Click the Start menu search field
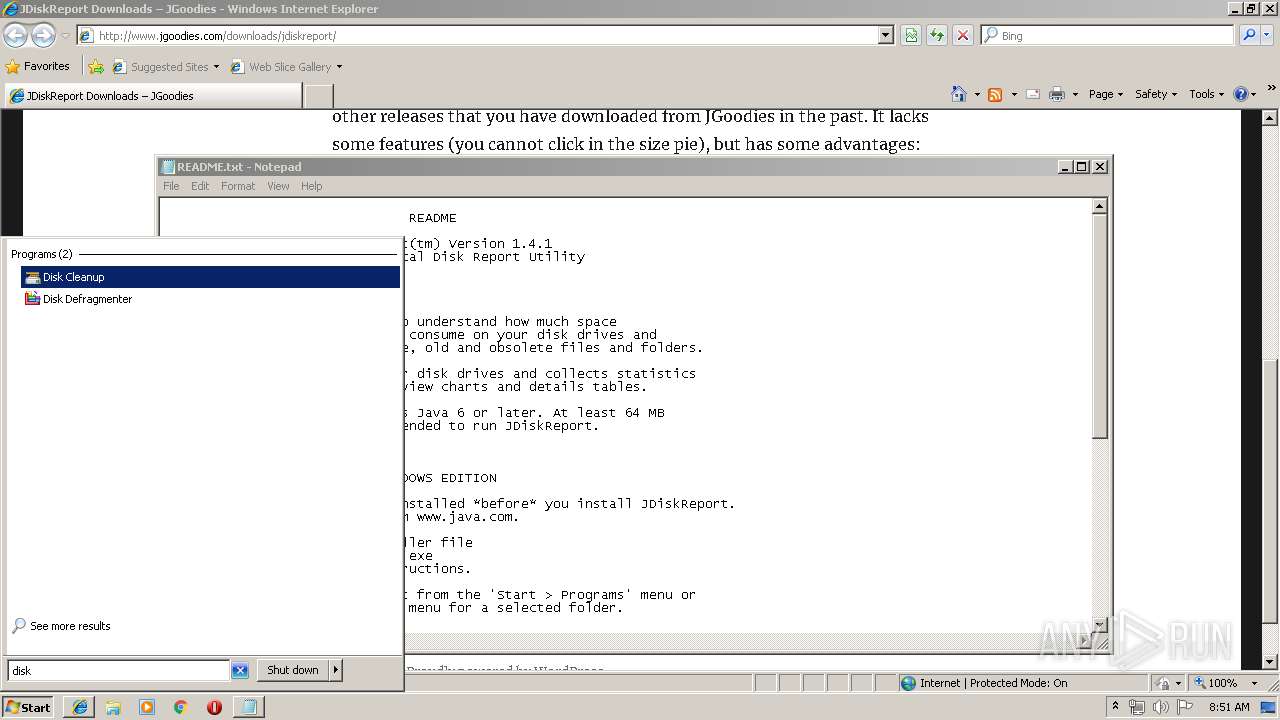The image size is (1280, 720). [x=119, y=670]
